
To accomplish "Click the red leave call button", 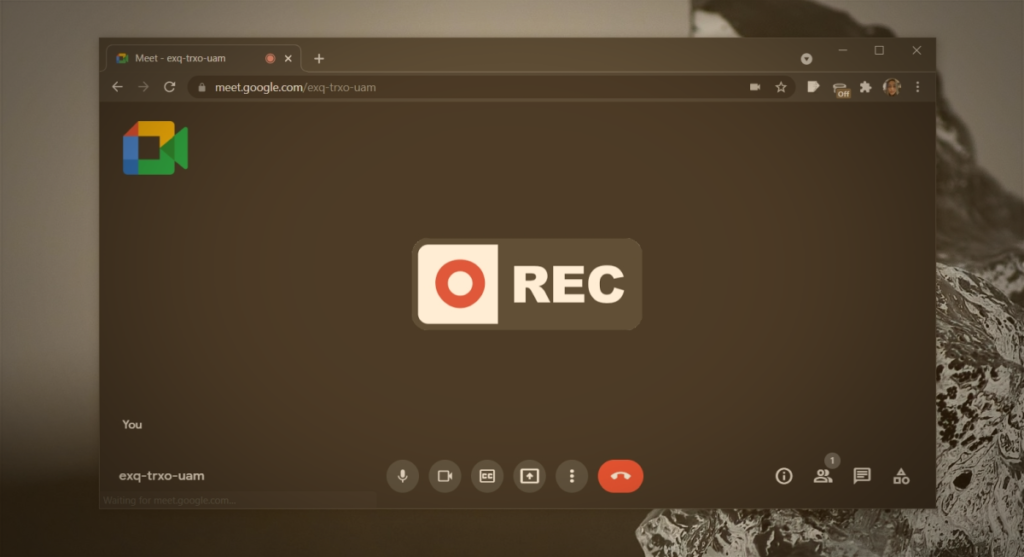I will [620, 476].
